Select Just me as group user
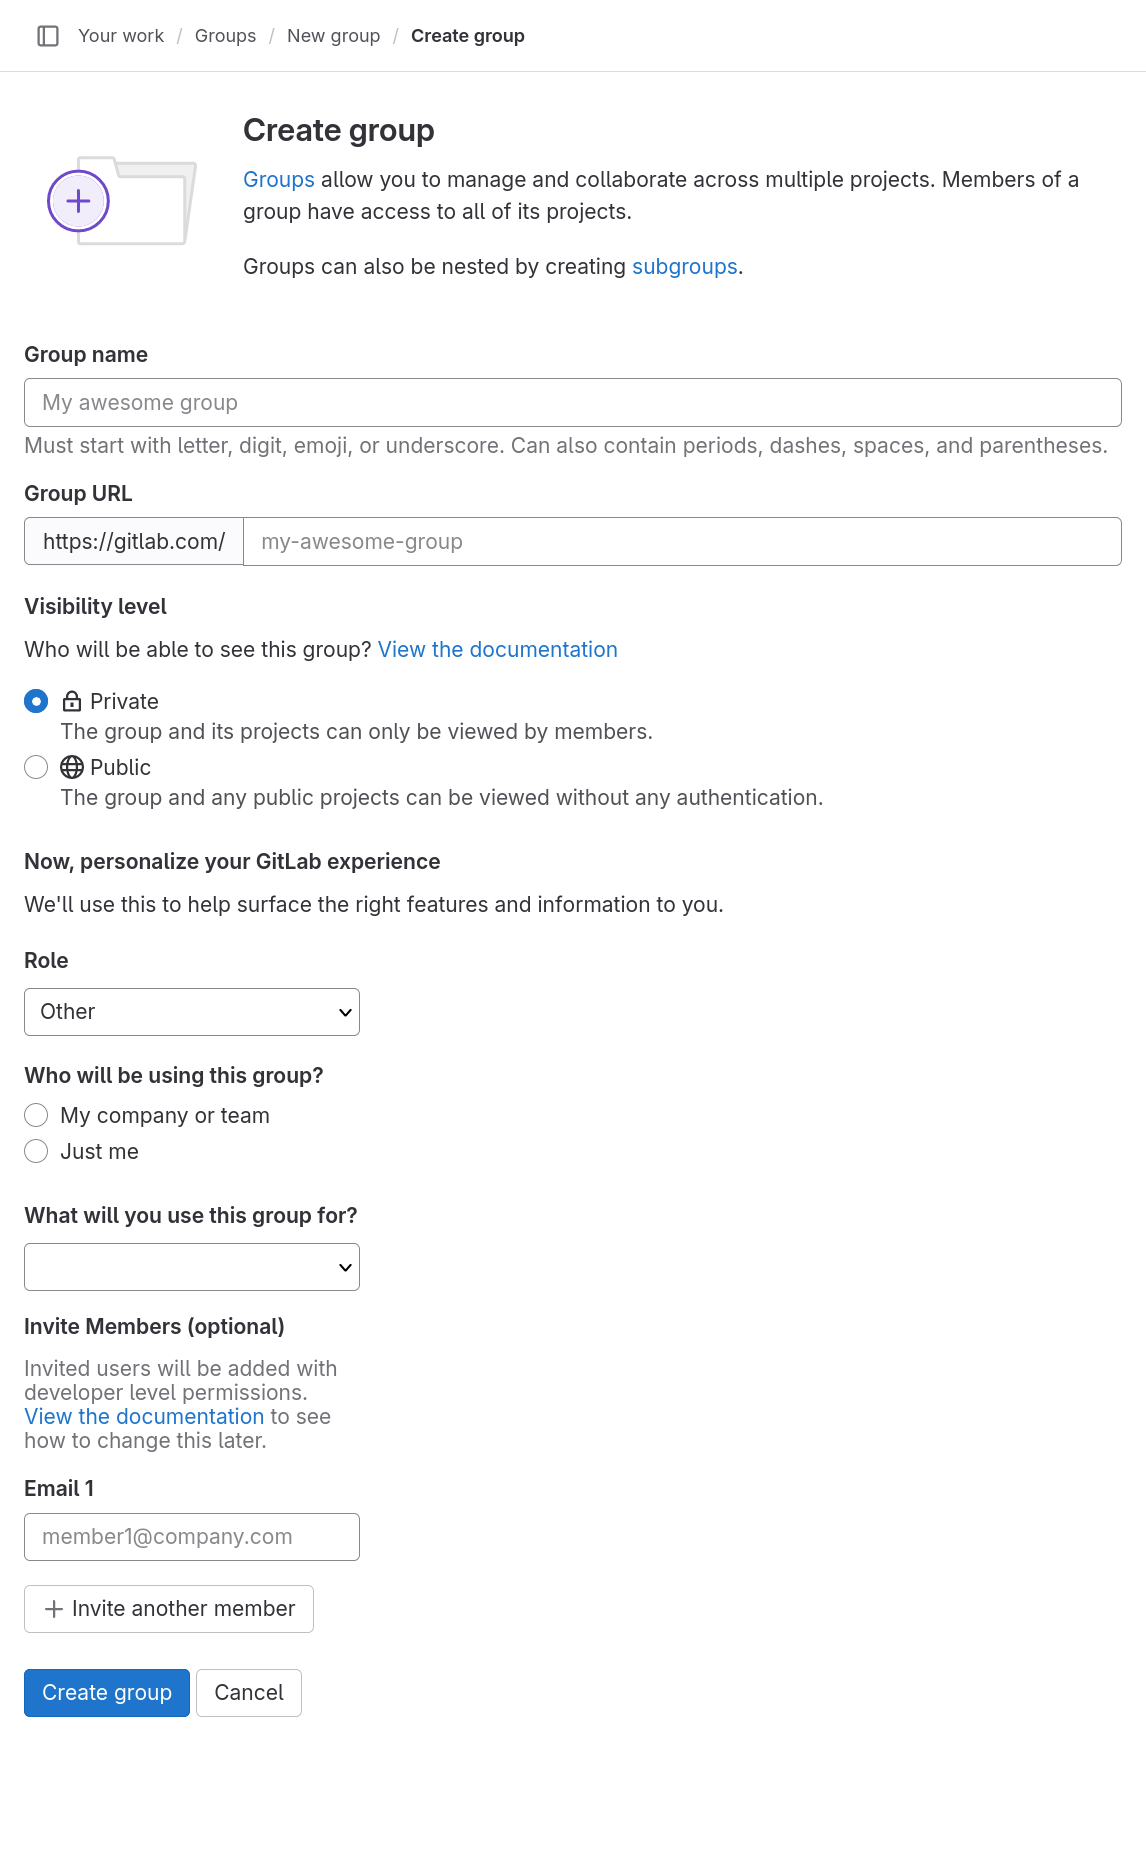This screenshot has width=1146, height=1867. pyautogui.click(x=36, y=1151)
